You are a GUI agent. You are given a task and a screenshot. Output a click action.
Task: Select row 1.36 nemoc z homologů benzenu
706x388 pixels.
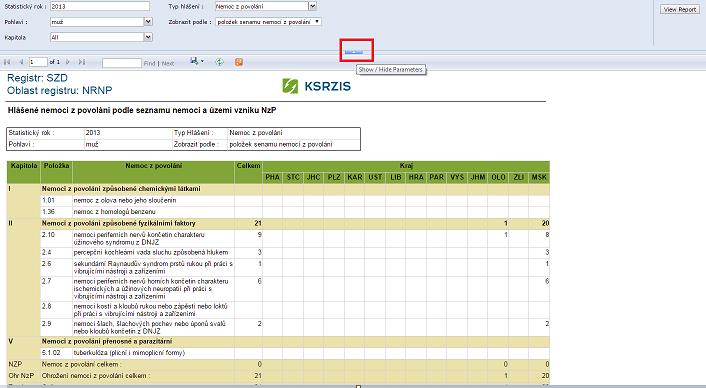coord(295,212)
